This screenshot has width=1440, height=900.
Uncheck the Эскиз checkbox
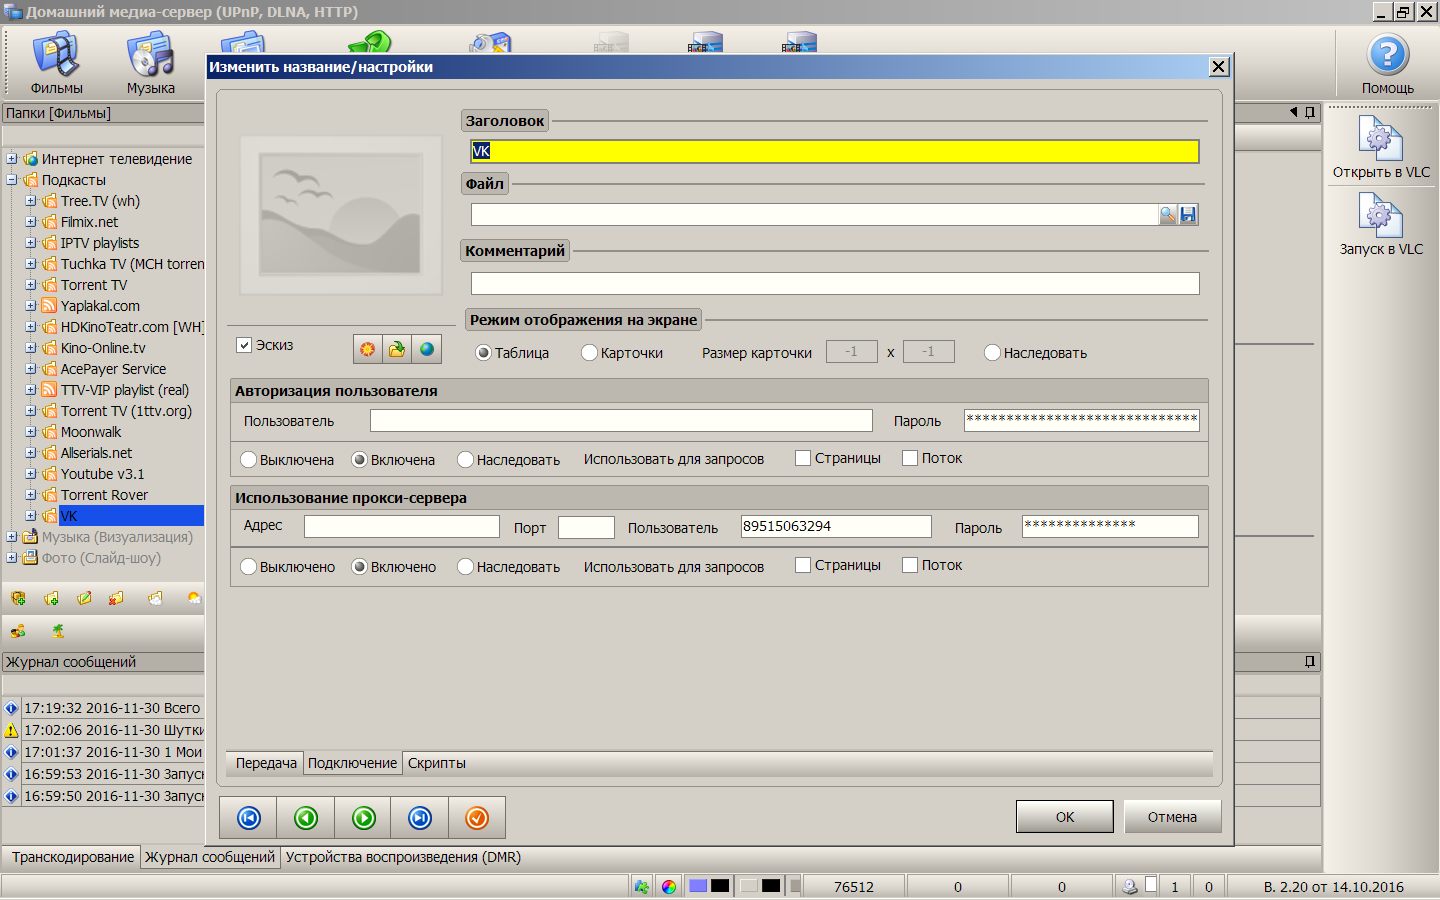tap(244, 345)
